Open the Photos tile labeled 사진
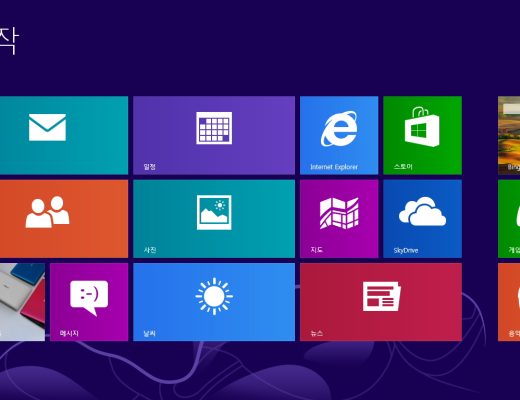The image size is (520, 400). (x=214, y=219)
